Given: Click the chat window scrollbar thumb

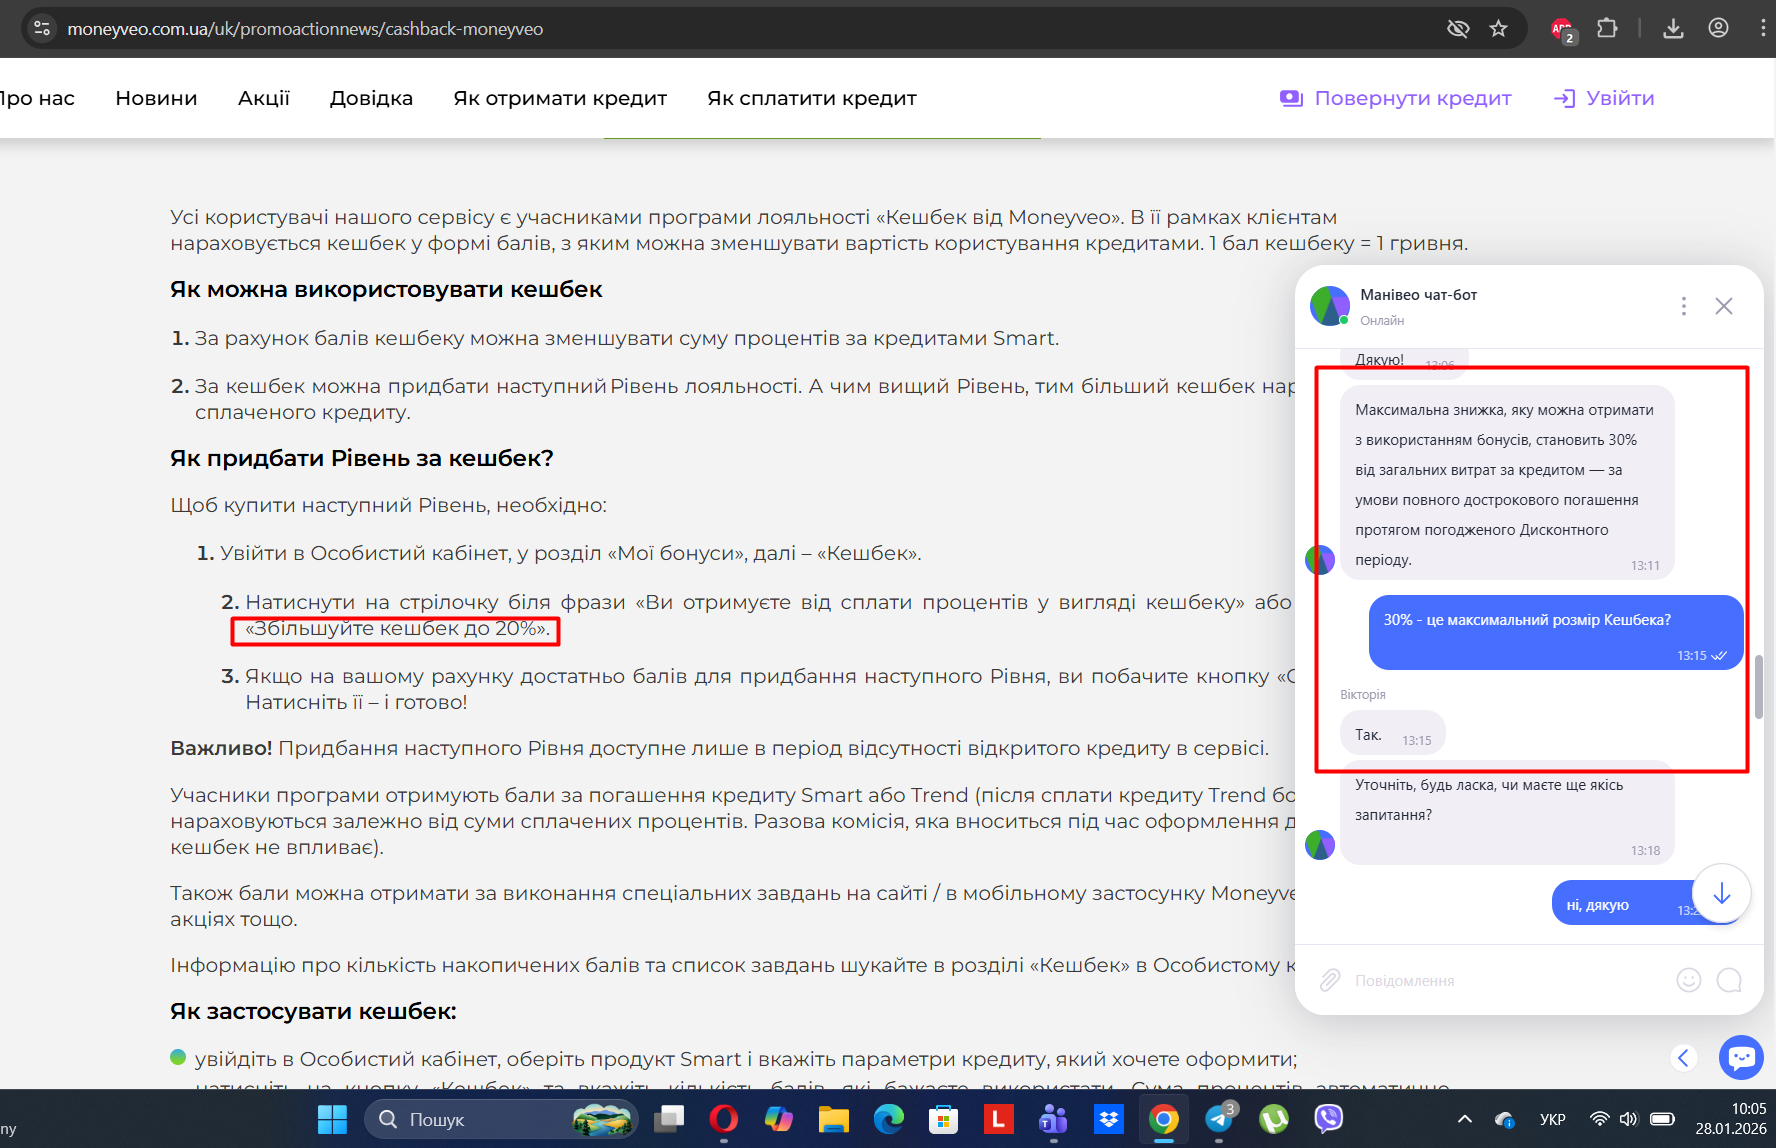Looking at the screenshot, I should [x=1759, y=686].
